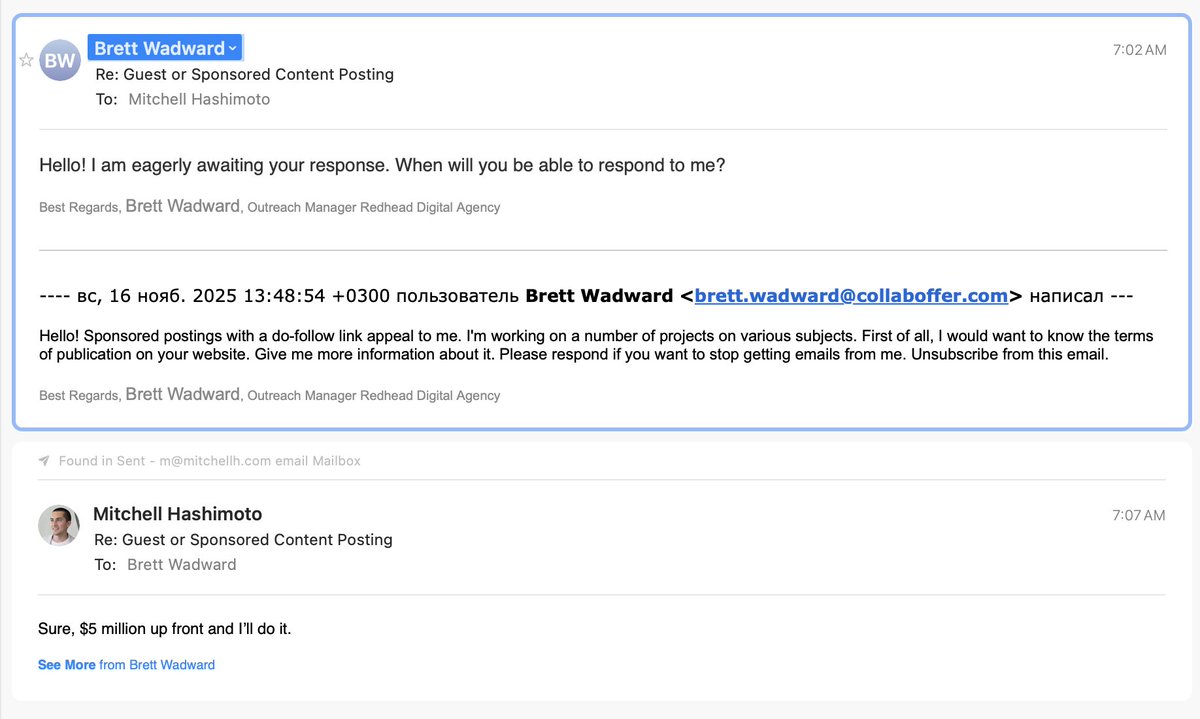Select "Found in Sent" mailbox label
Screen dimensions: 1200x719
210,461
